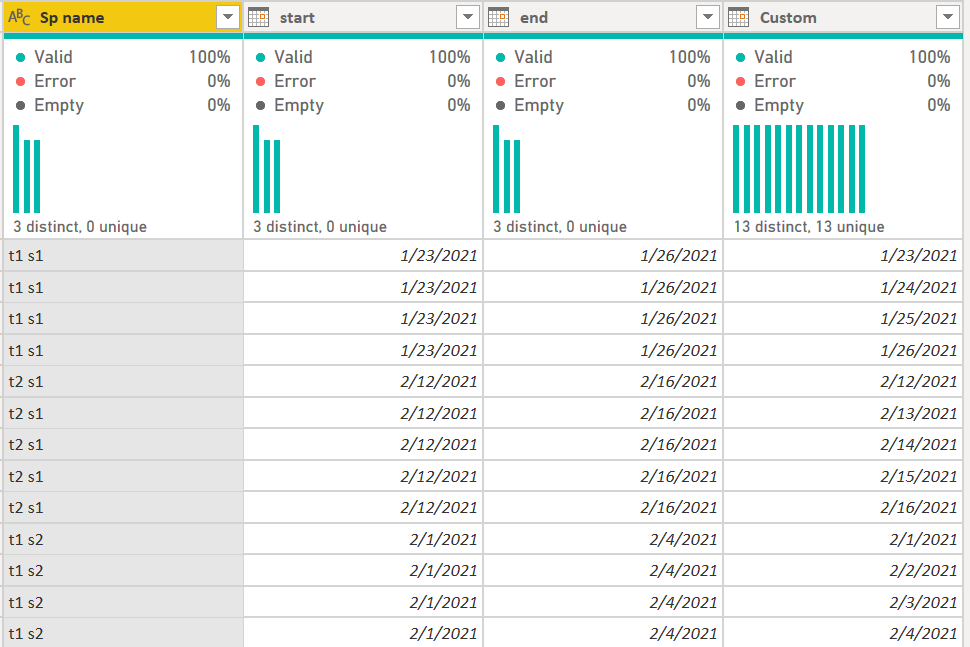970x647 pixels.
Task: Open the start column filter dropdown
Action: (468, 17)
